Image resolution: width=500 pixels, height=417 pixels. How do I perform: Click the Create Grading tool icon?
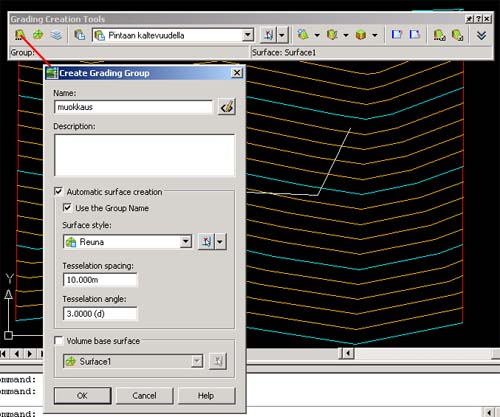click(x=303, y=35)
